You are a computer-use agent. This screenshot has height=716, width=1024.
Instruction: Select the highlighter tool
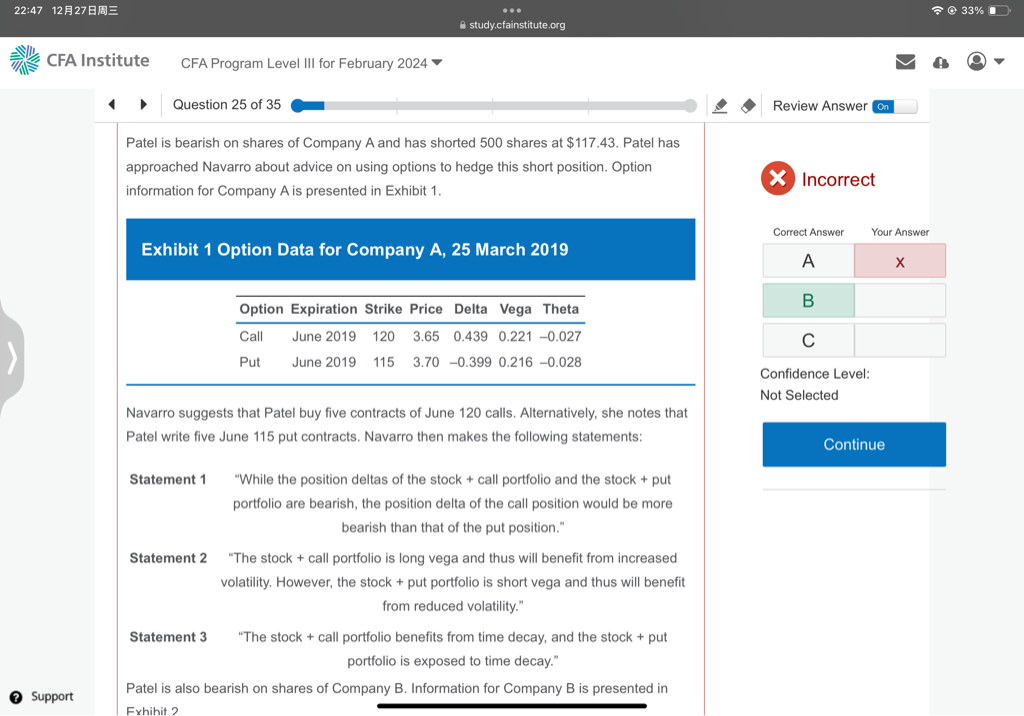point(718,106)
